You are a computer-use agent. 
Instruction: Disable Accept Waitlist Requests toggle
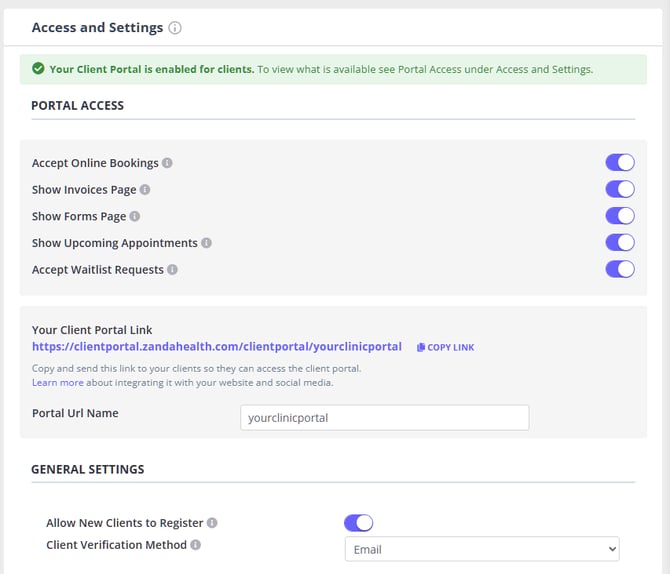coord(619,269)
